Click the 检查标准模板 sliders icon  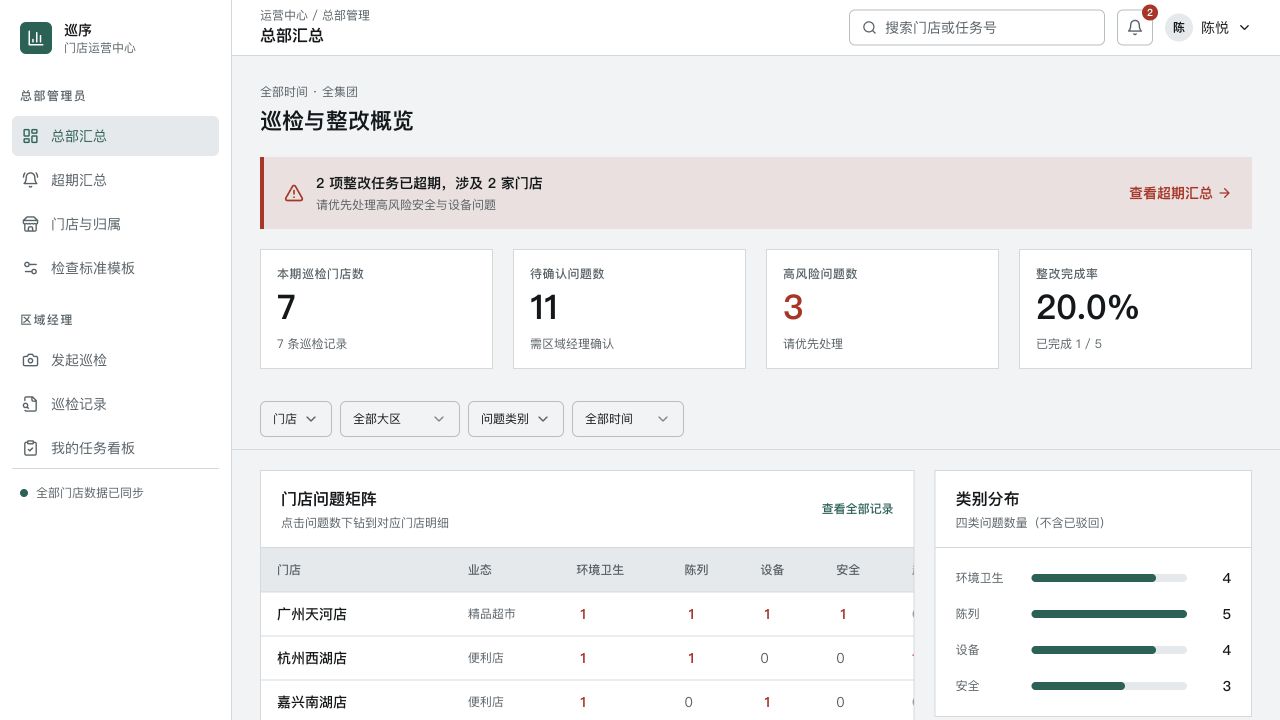pos(30,268)
